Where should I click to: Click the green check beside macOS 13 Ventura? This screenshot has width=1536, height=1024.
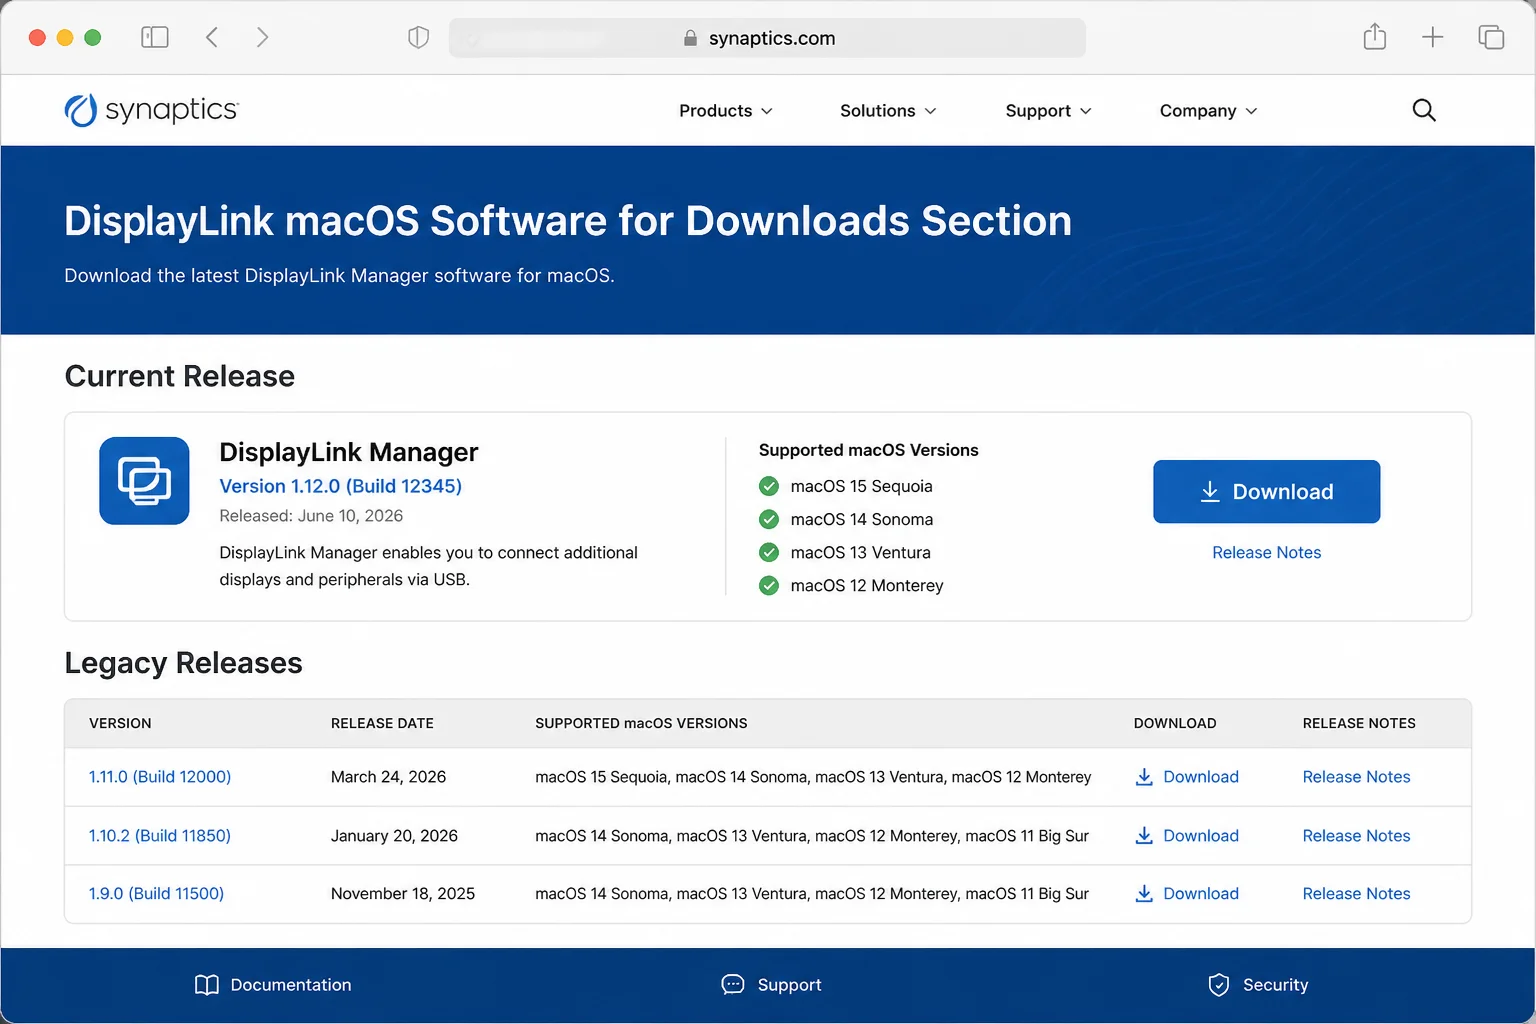coord(769,553)
